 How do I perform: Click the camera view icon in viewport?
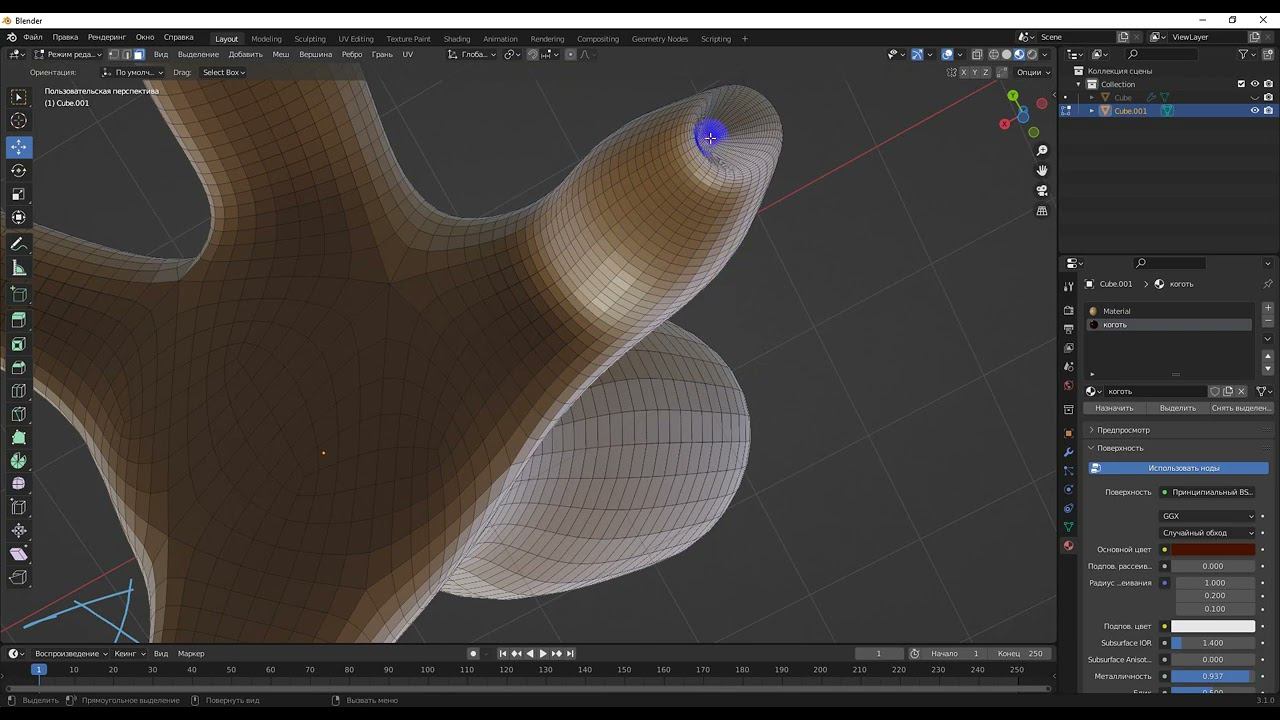1042,190
